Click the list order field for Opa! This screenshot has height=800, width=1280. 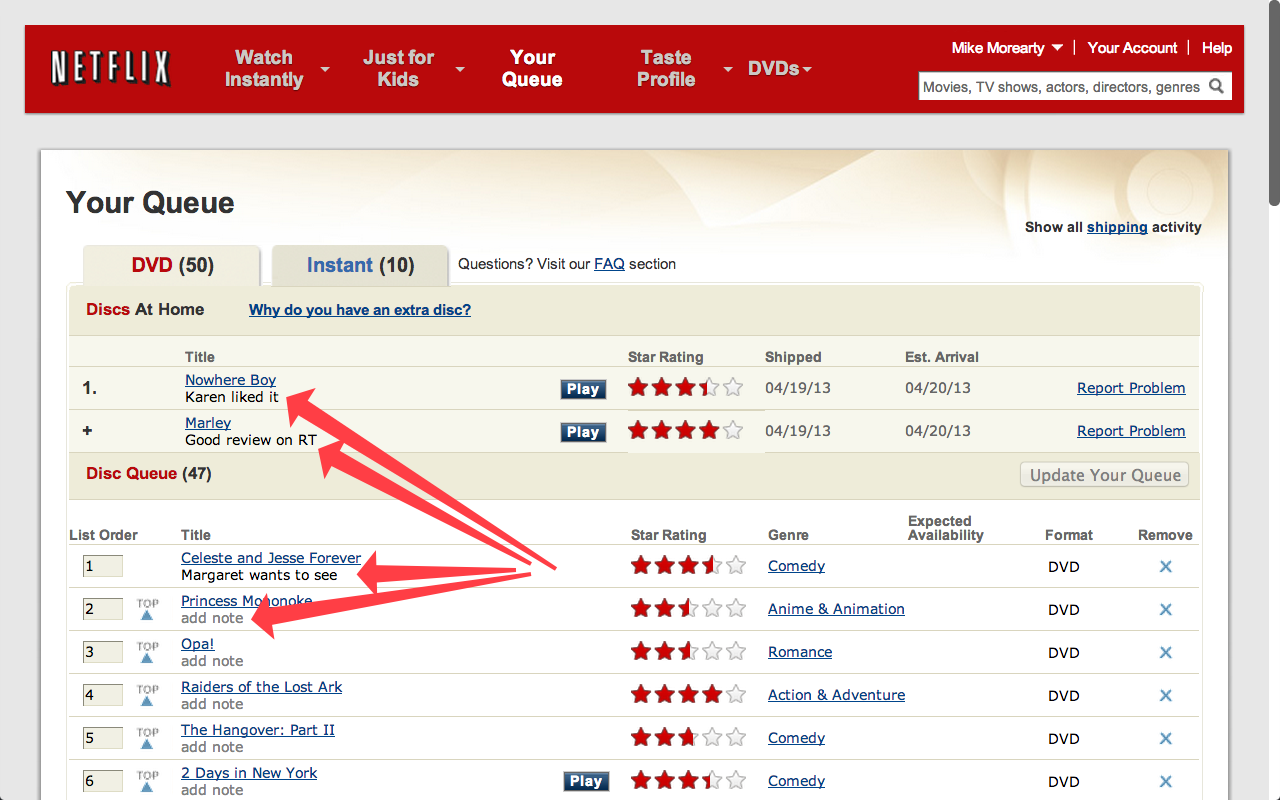[x=102, y=652]
